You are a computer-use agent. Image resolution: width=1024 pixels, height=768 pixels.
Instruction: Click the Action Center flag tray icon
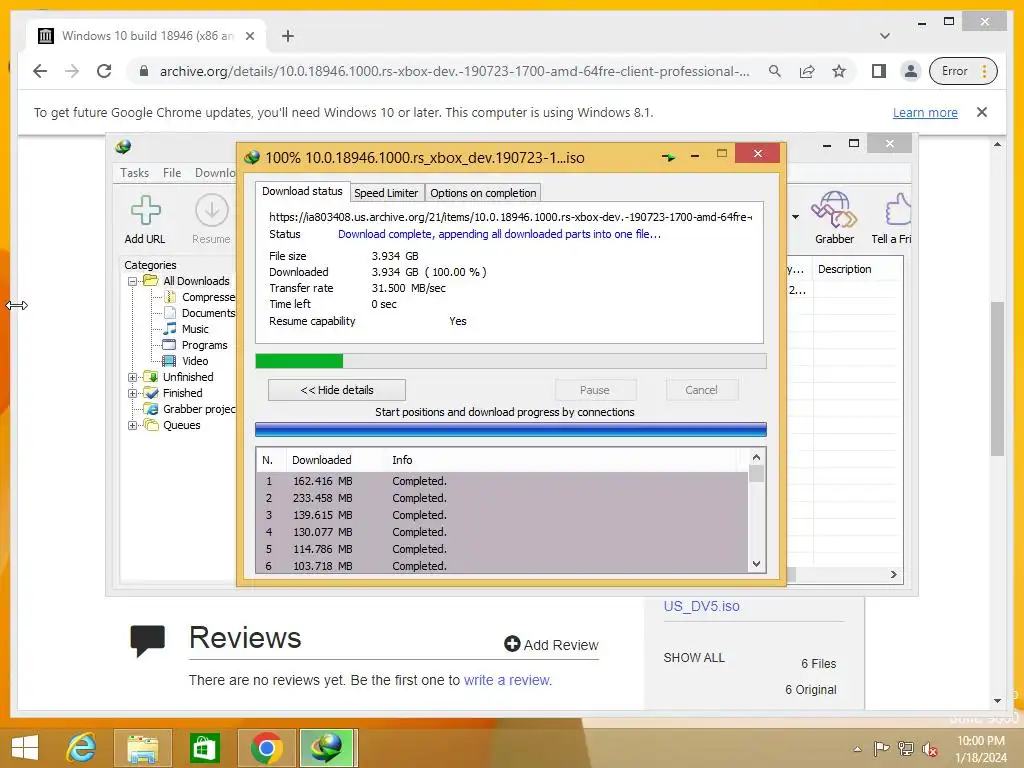click(882, 748)
